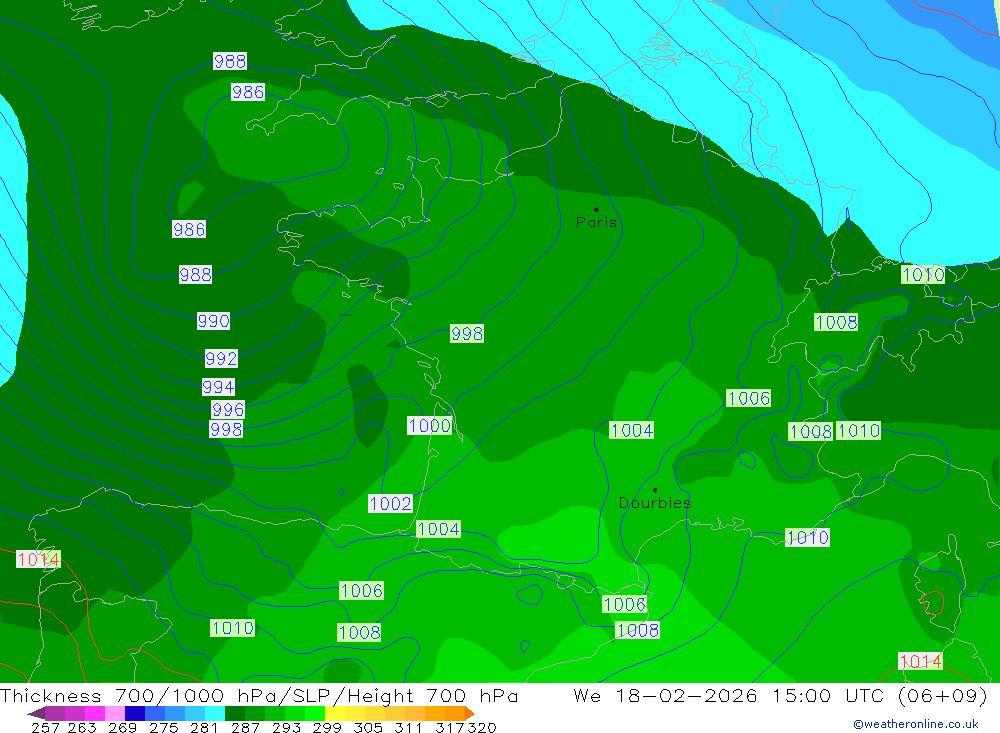The height and width of the screenshot is (733, 1000).
Task: Pick the light pink legend swatch
Action: tap(115, 713)
